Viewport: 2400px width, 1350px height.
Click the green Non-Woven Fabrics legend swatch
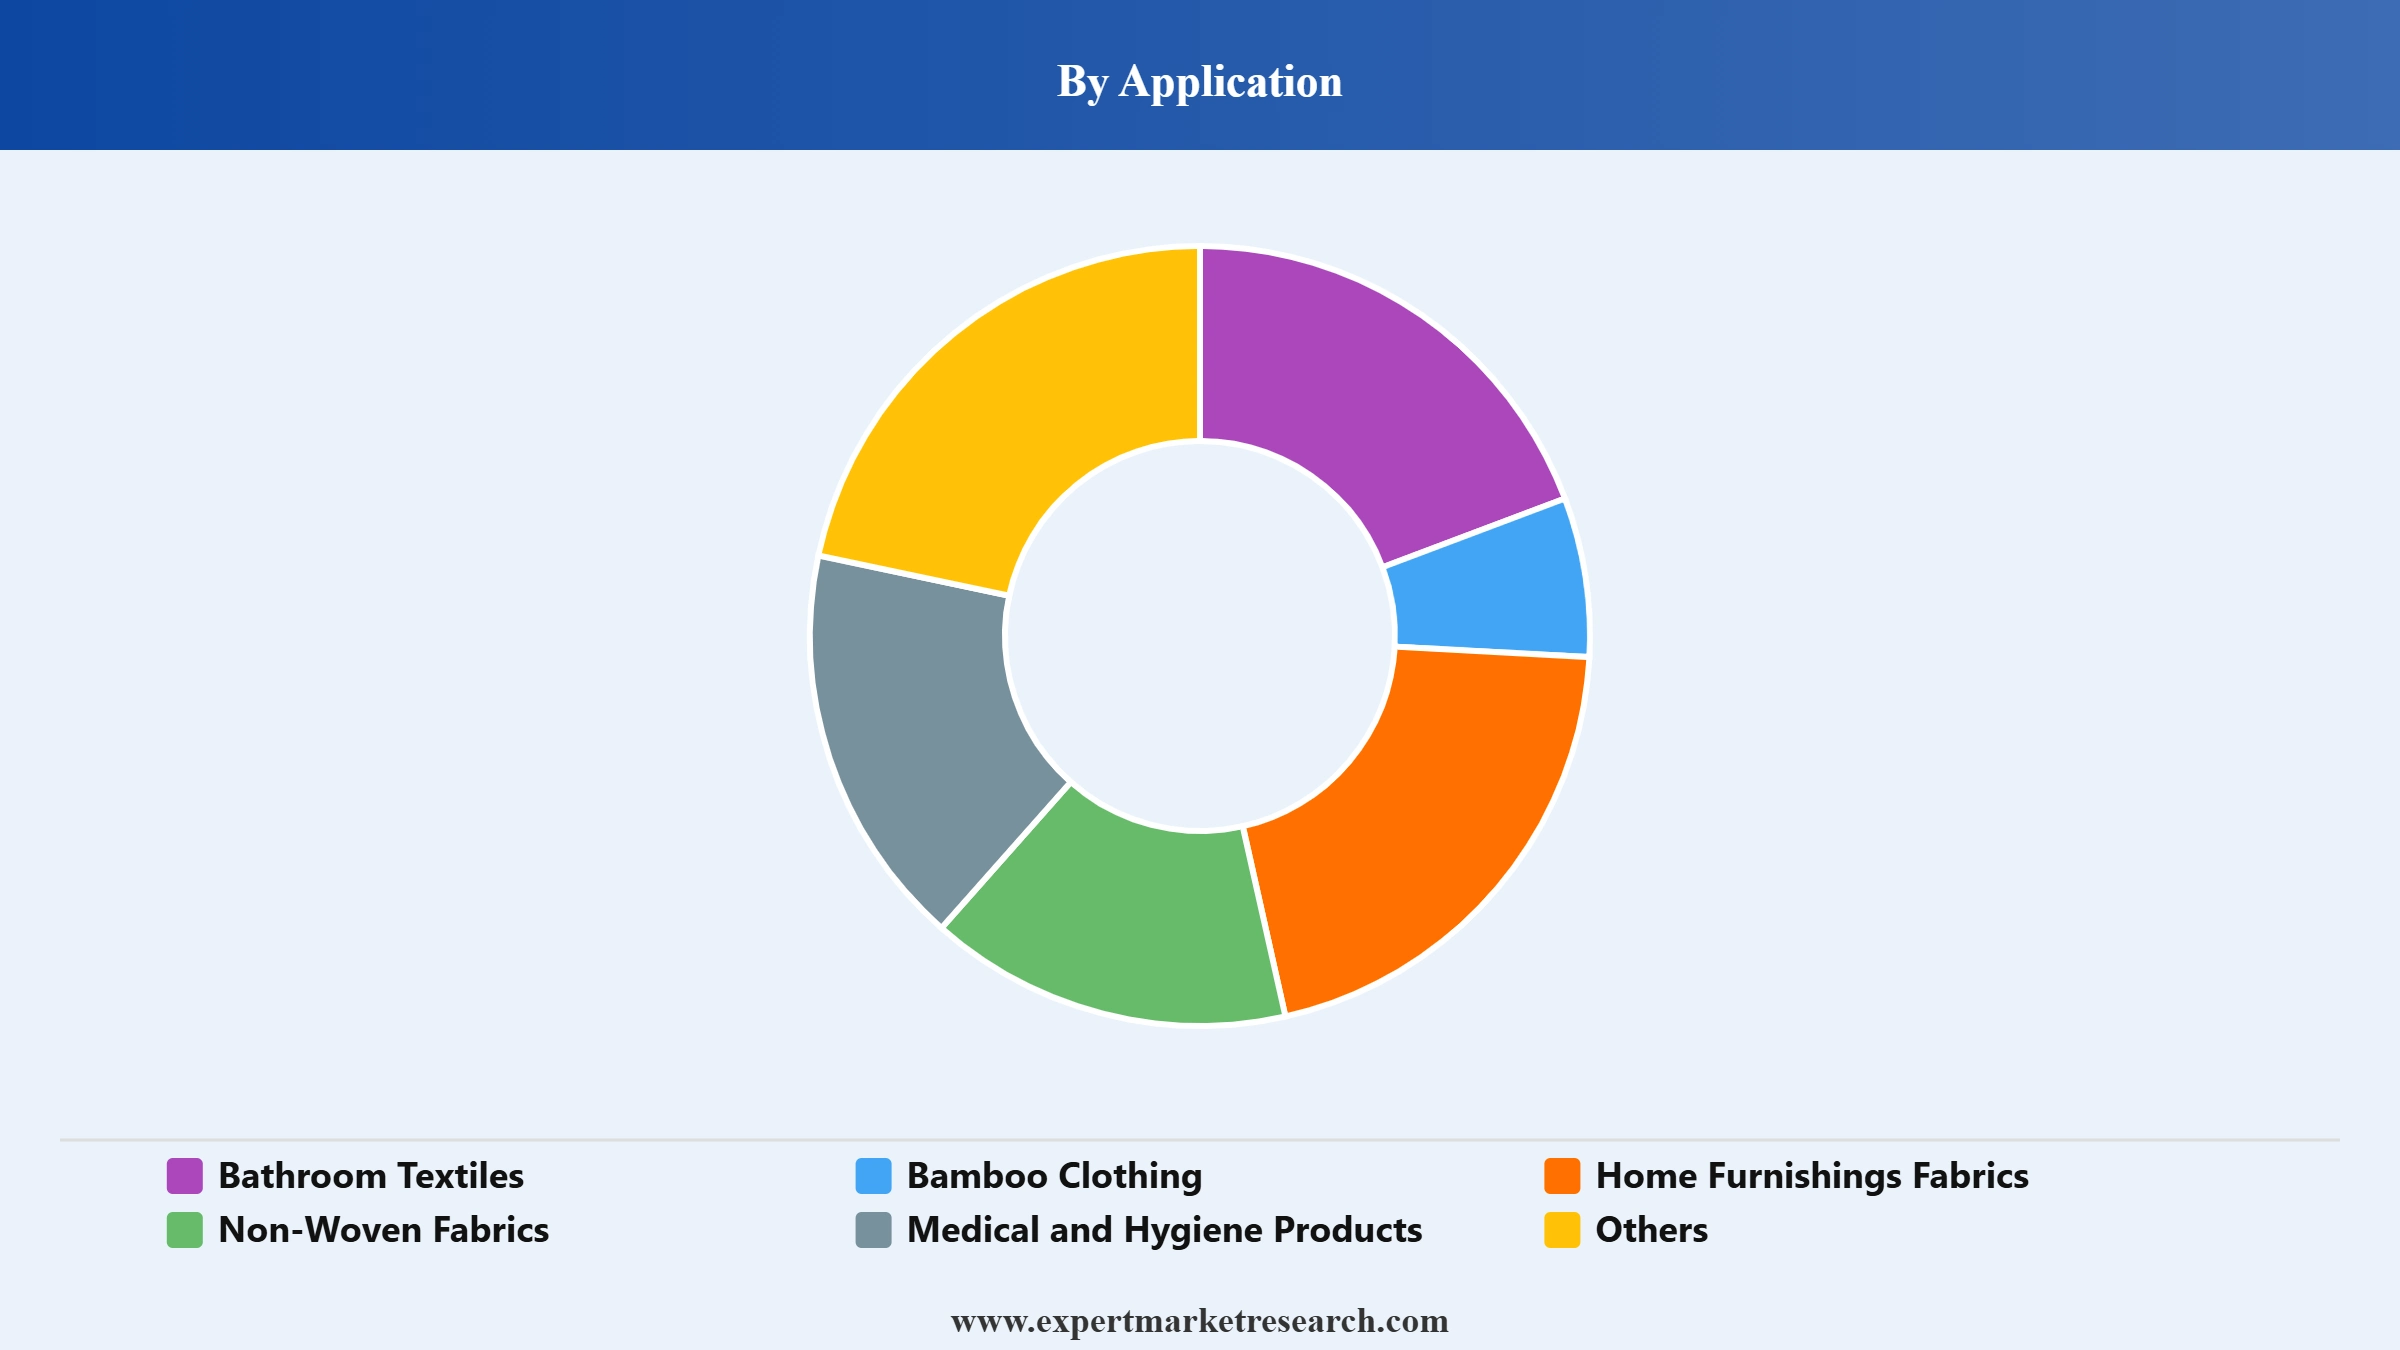184,1230
